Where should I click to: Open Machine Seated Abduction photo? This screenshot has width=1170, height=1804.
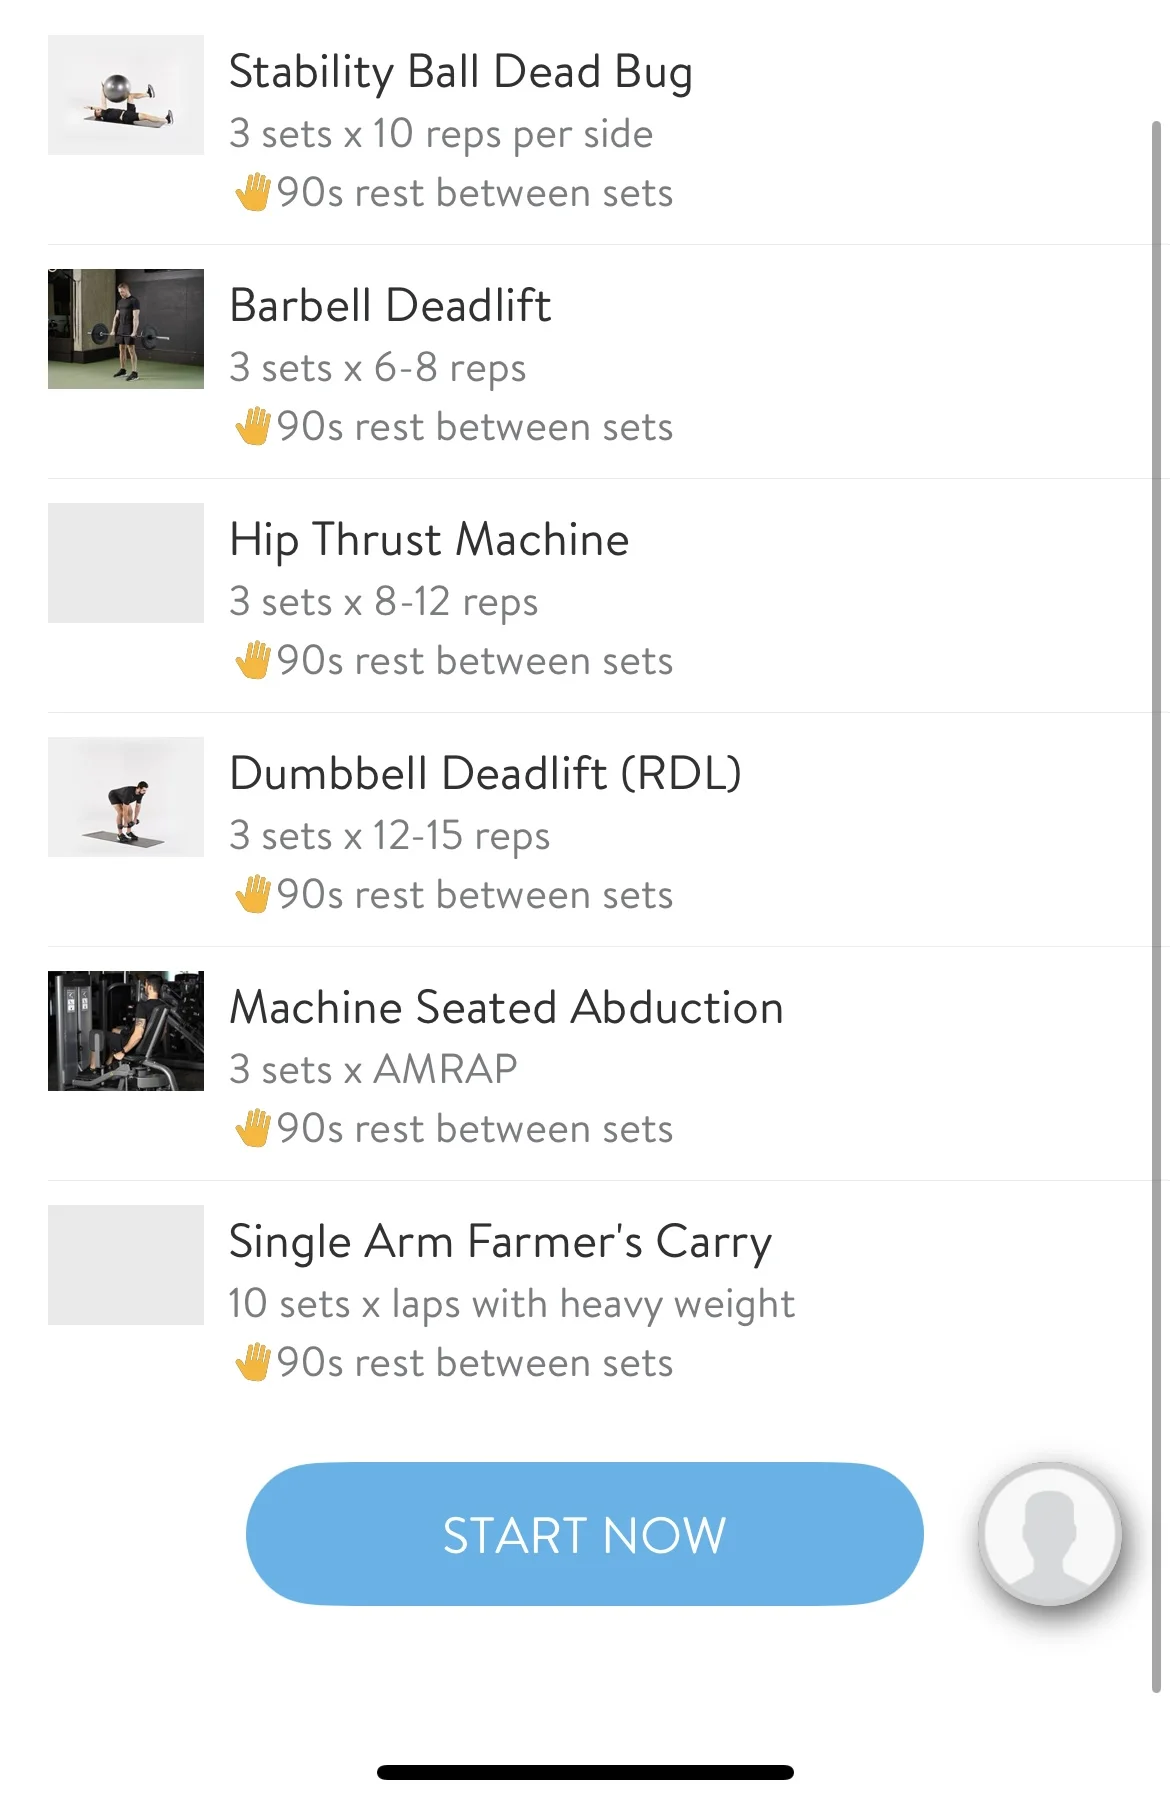[x=126, y=1031]
